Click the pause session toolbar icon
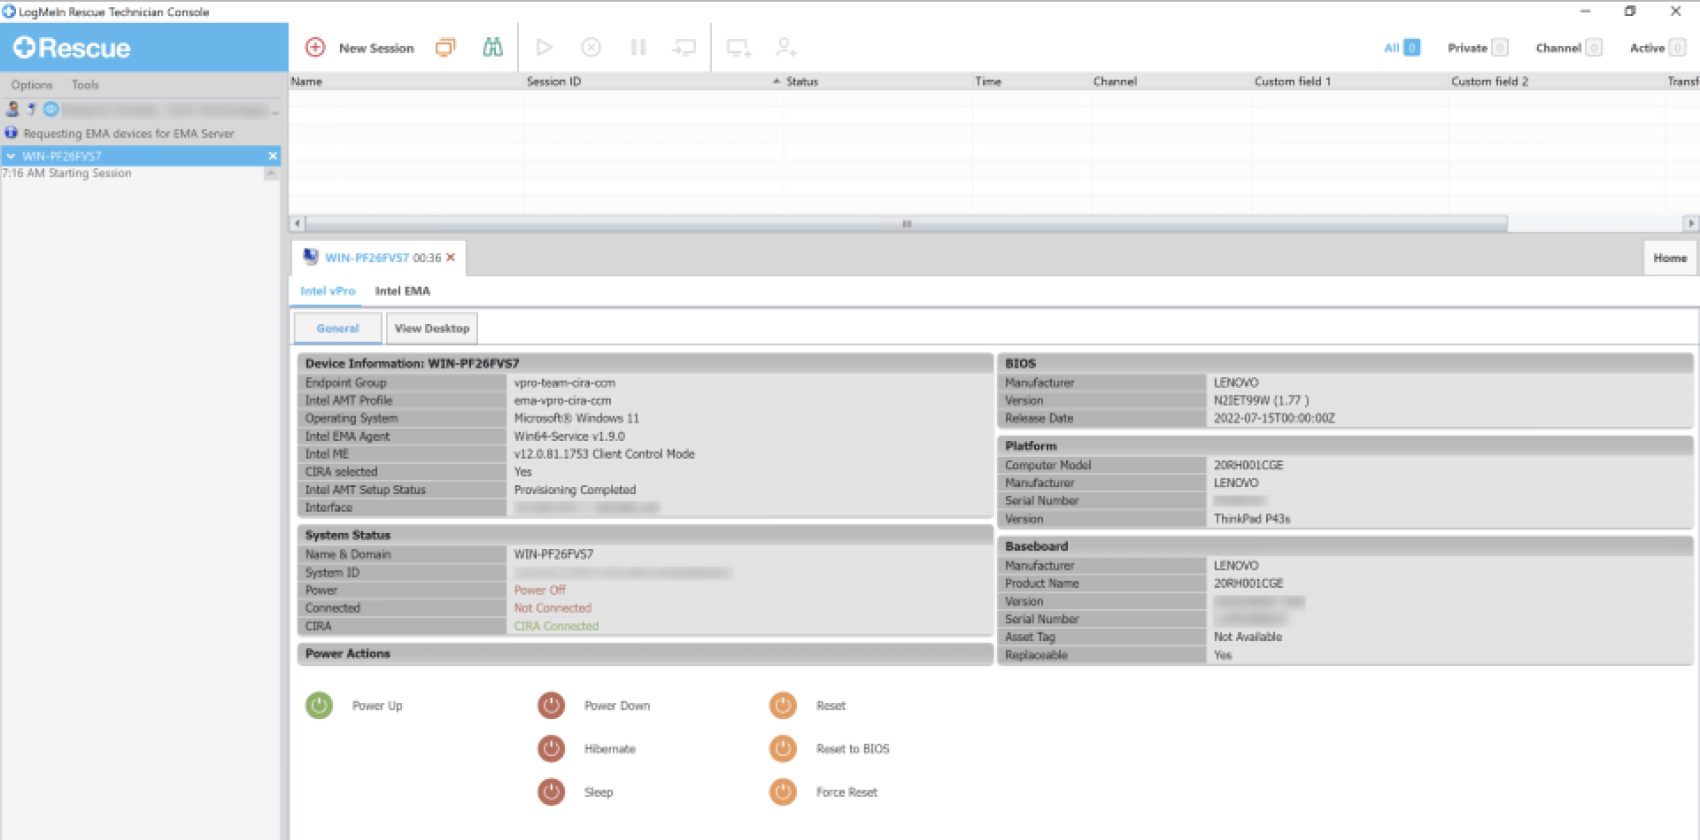This screenshot has height=840, width=1700. pos(638,47)
